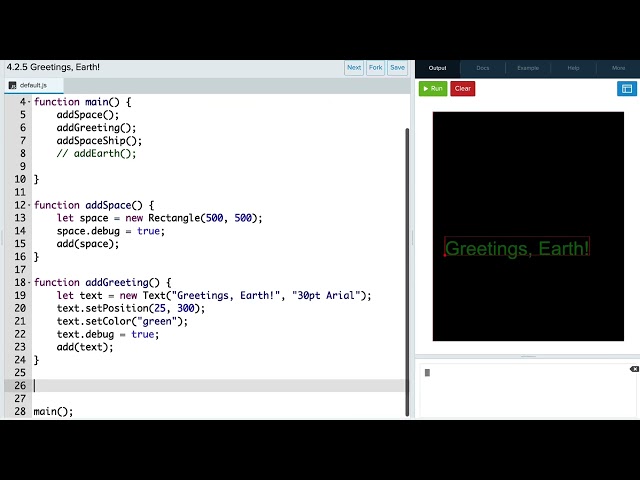The image size is (640, 480).
Task: Click the Fork button
Action: click(x=376, y=68)
